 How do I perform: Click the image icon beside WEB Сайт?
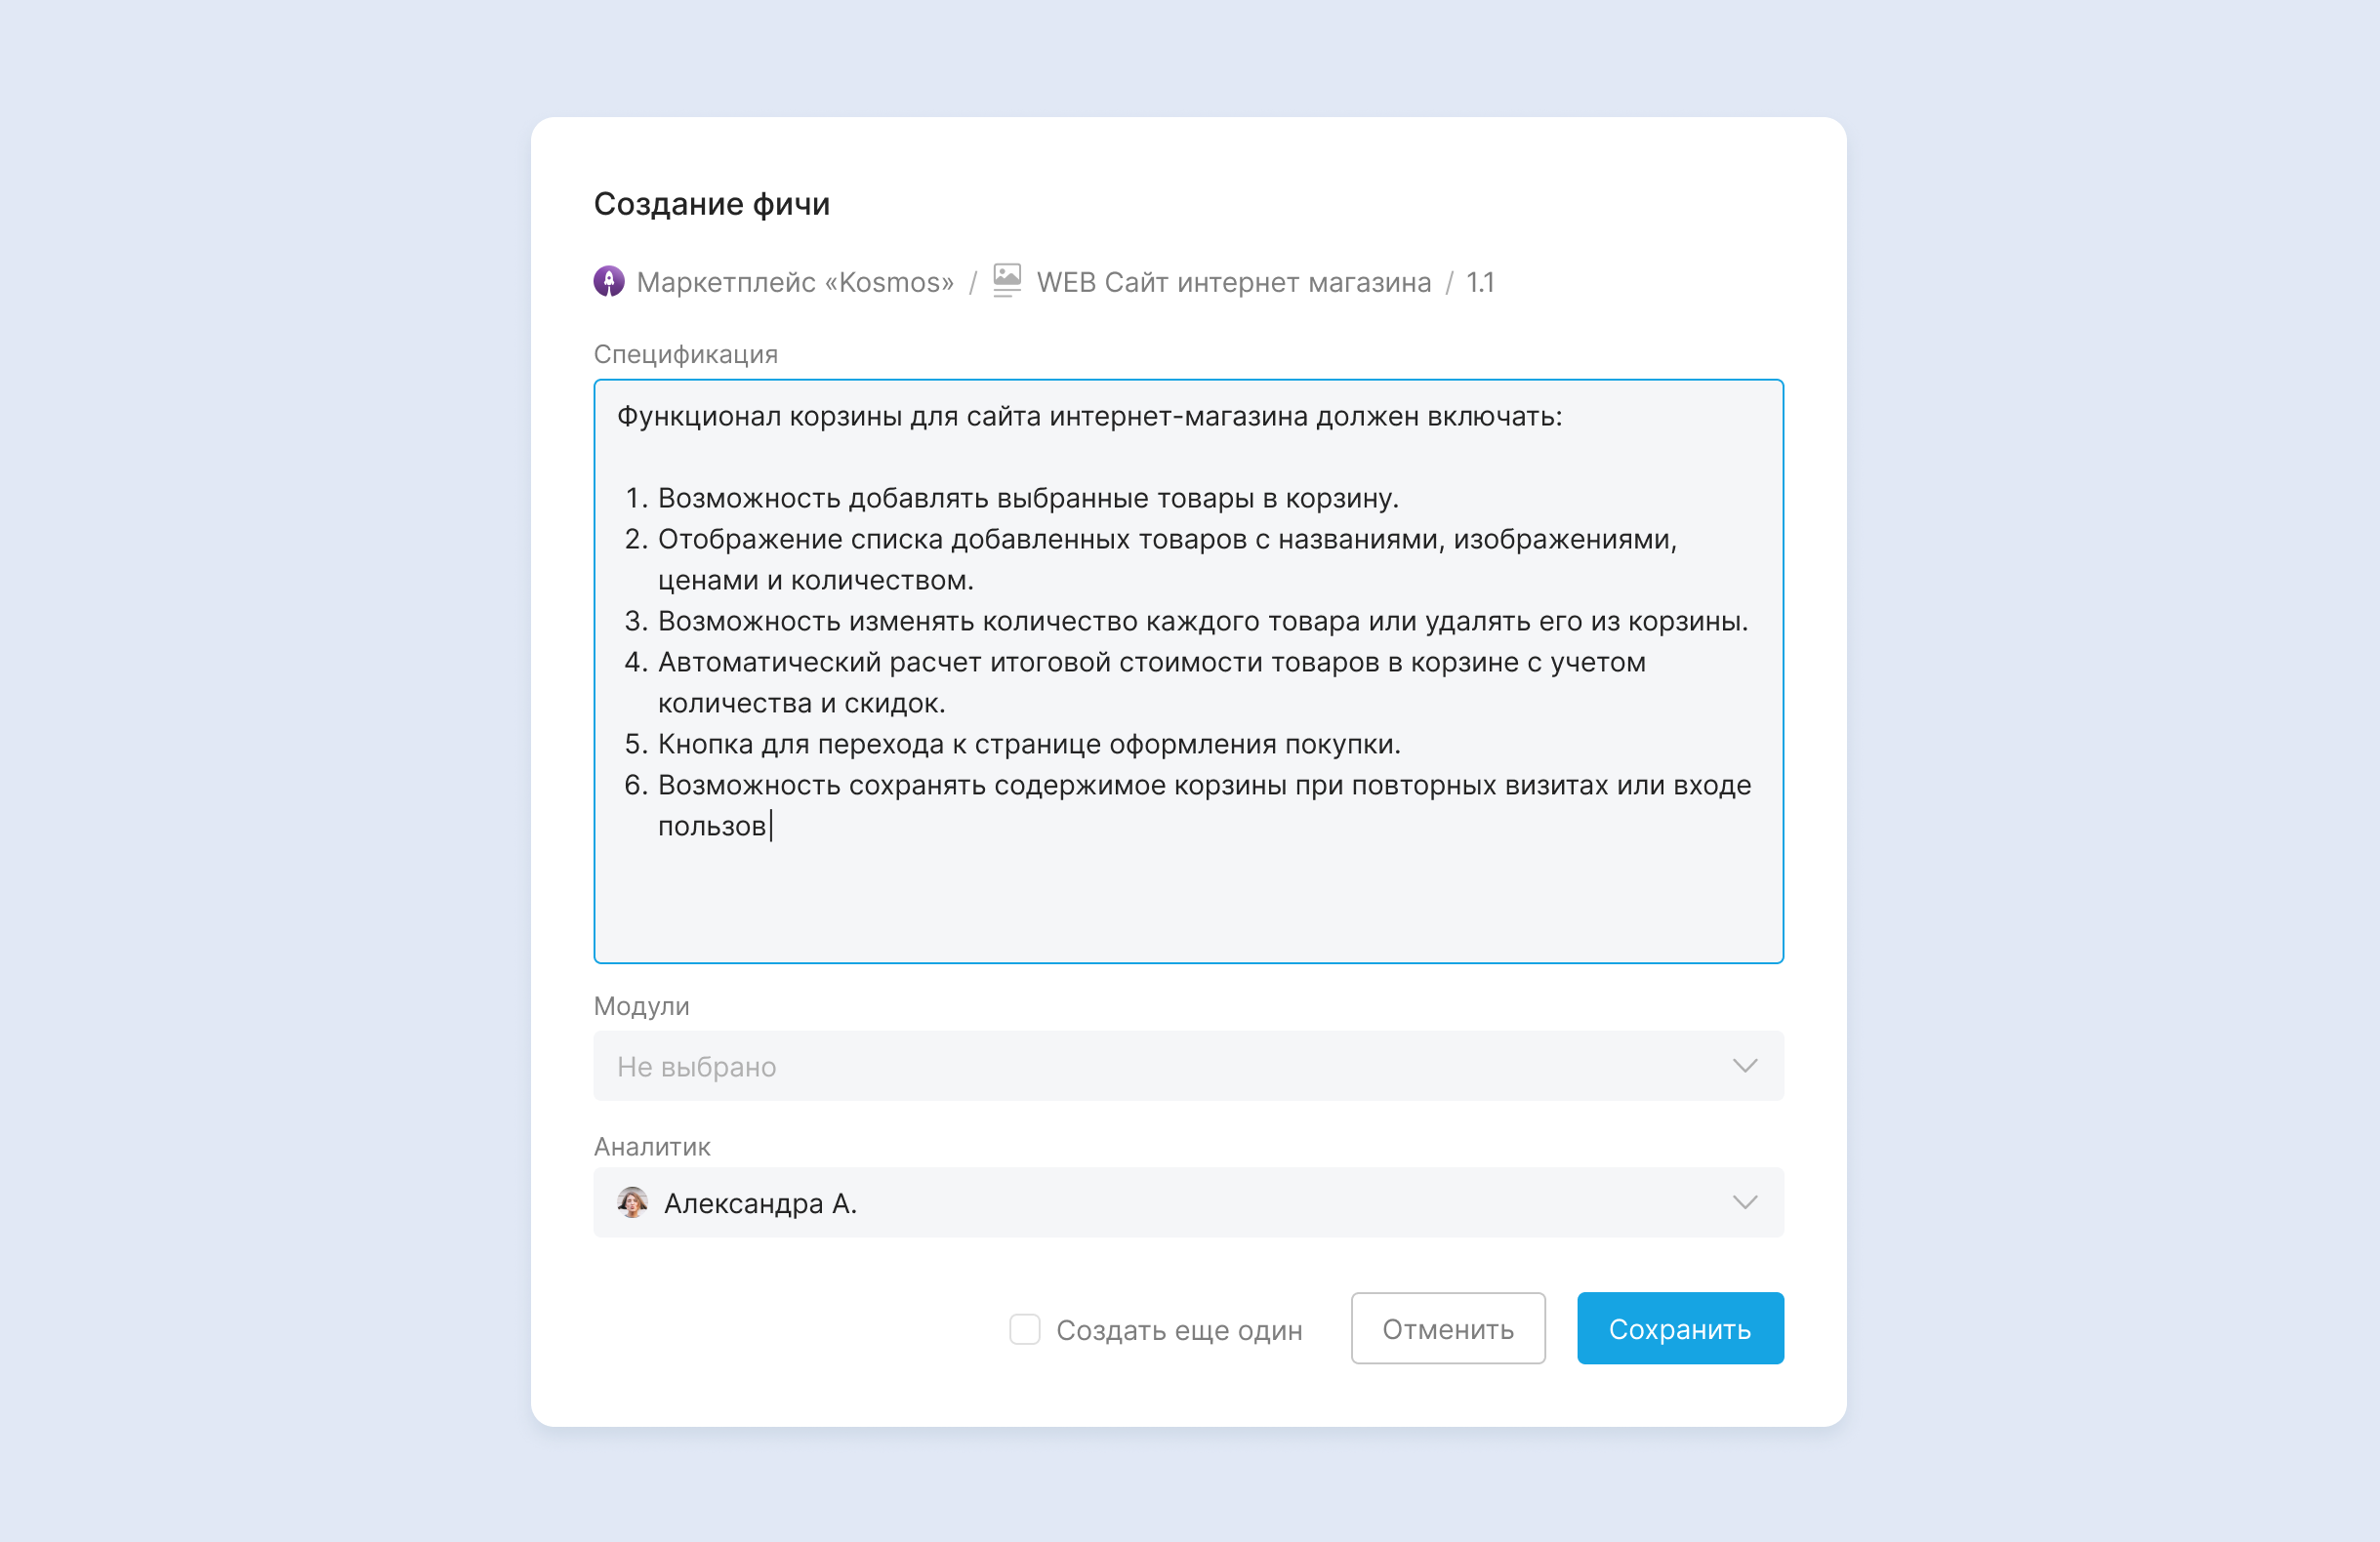click(1006, 280)
